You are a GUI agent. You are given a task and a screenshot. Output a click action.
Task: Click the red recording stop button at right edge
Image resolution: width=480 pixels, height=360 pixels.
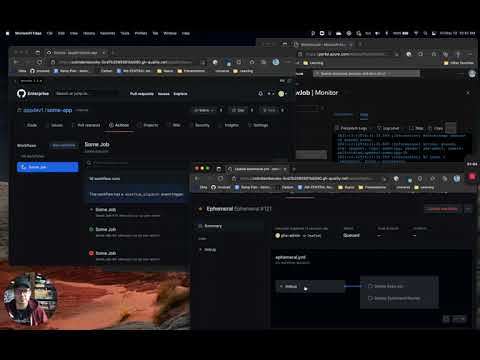click(x=472, y=176)
